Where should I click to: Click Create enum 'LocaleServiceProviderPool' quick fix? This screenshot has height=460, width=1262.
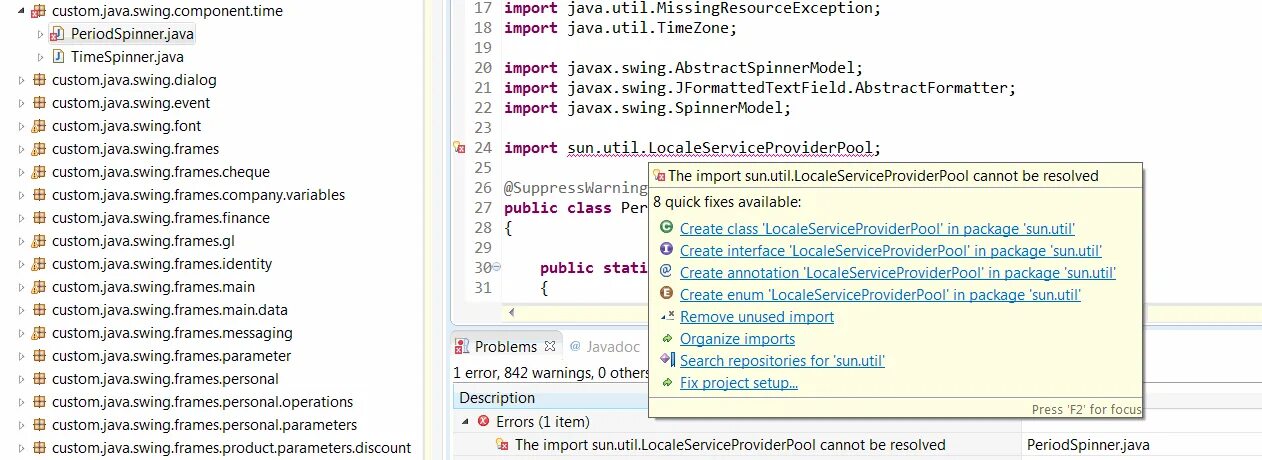[x=880, y=294]
